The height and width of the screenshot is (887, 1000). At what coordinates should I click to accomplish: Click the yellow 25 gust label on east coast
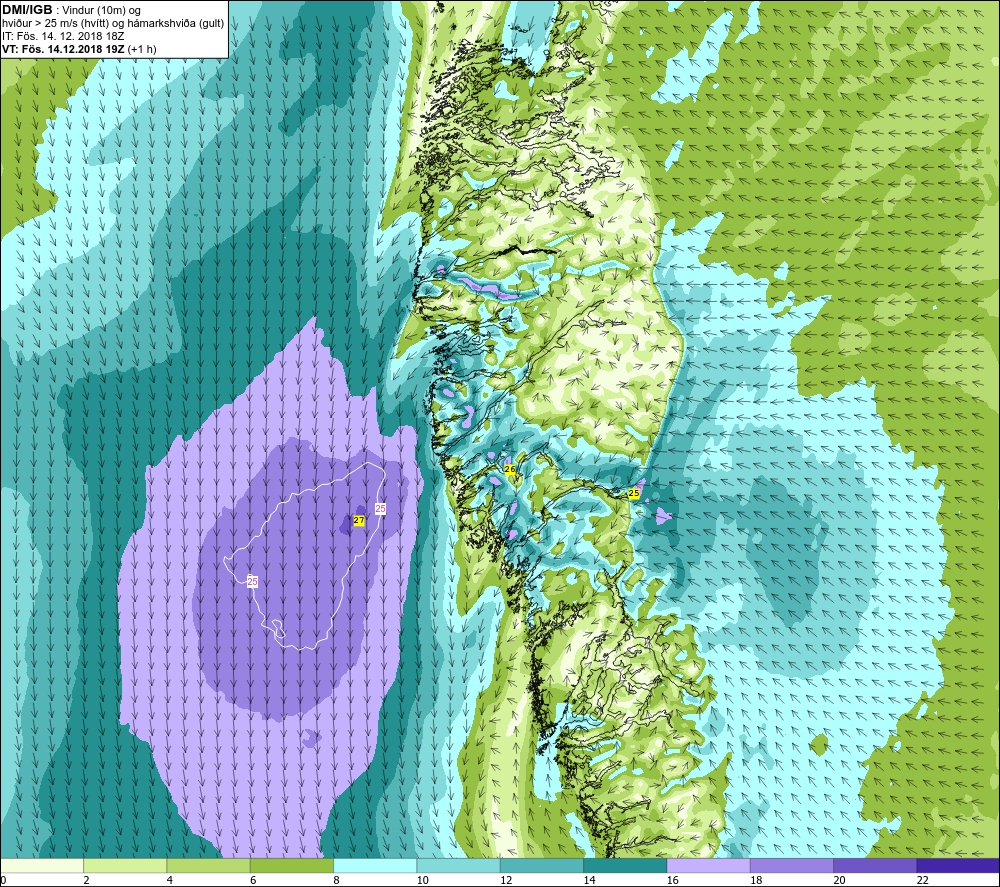(x=634, y=494)
